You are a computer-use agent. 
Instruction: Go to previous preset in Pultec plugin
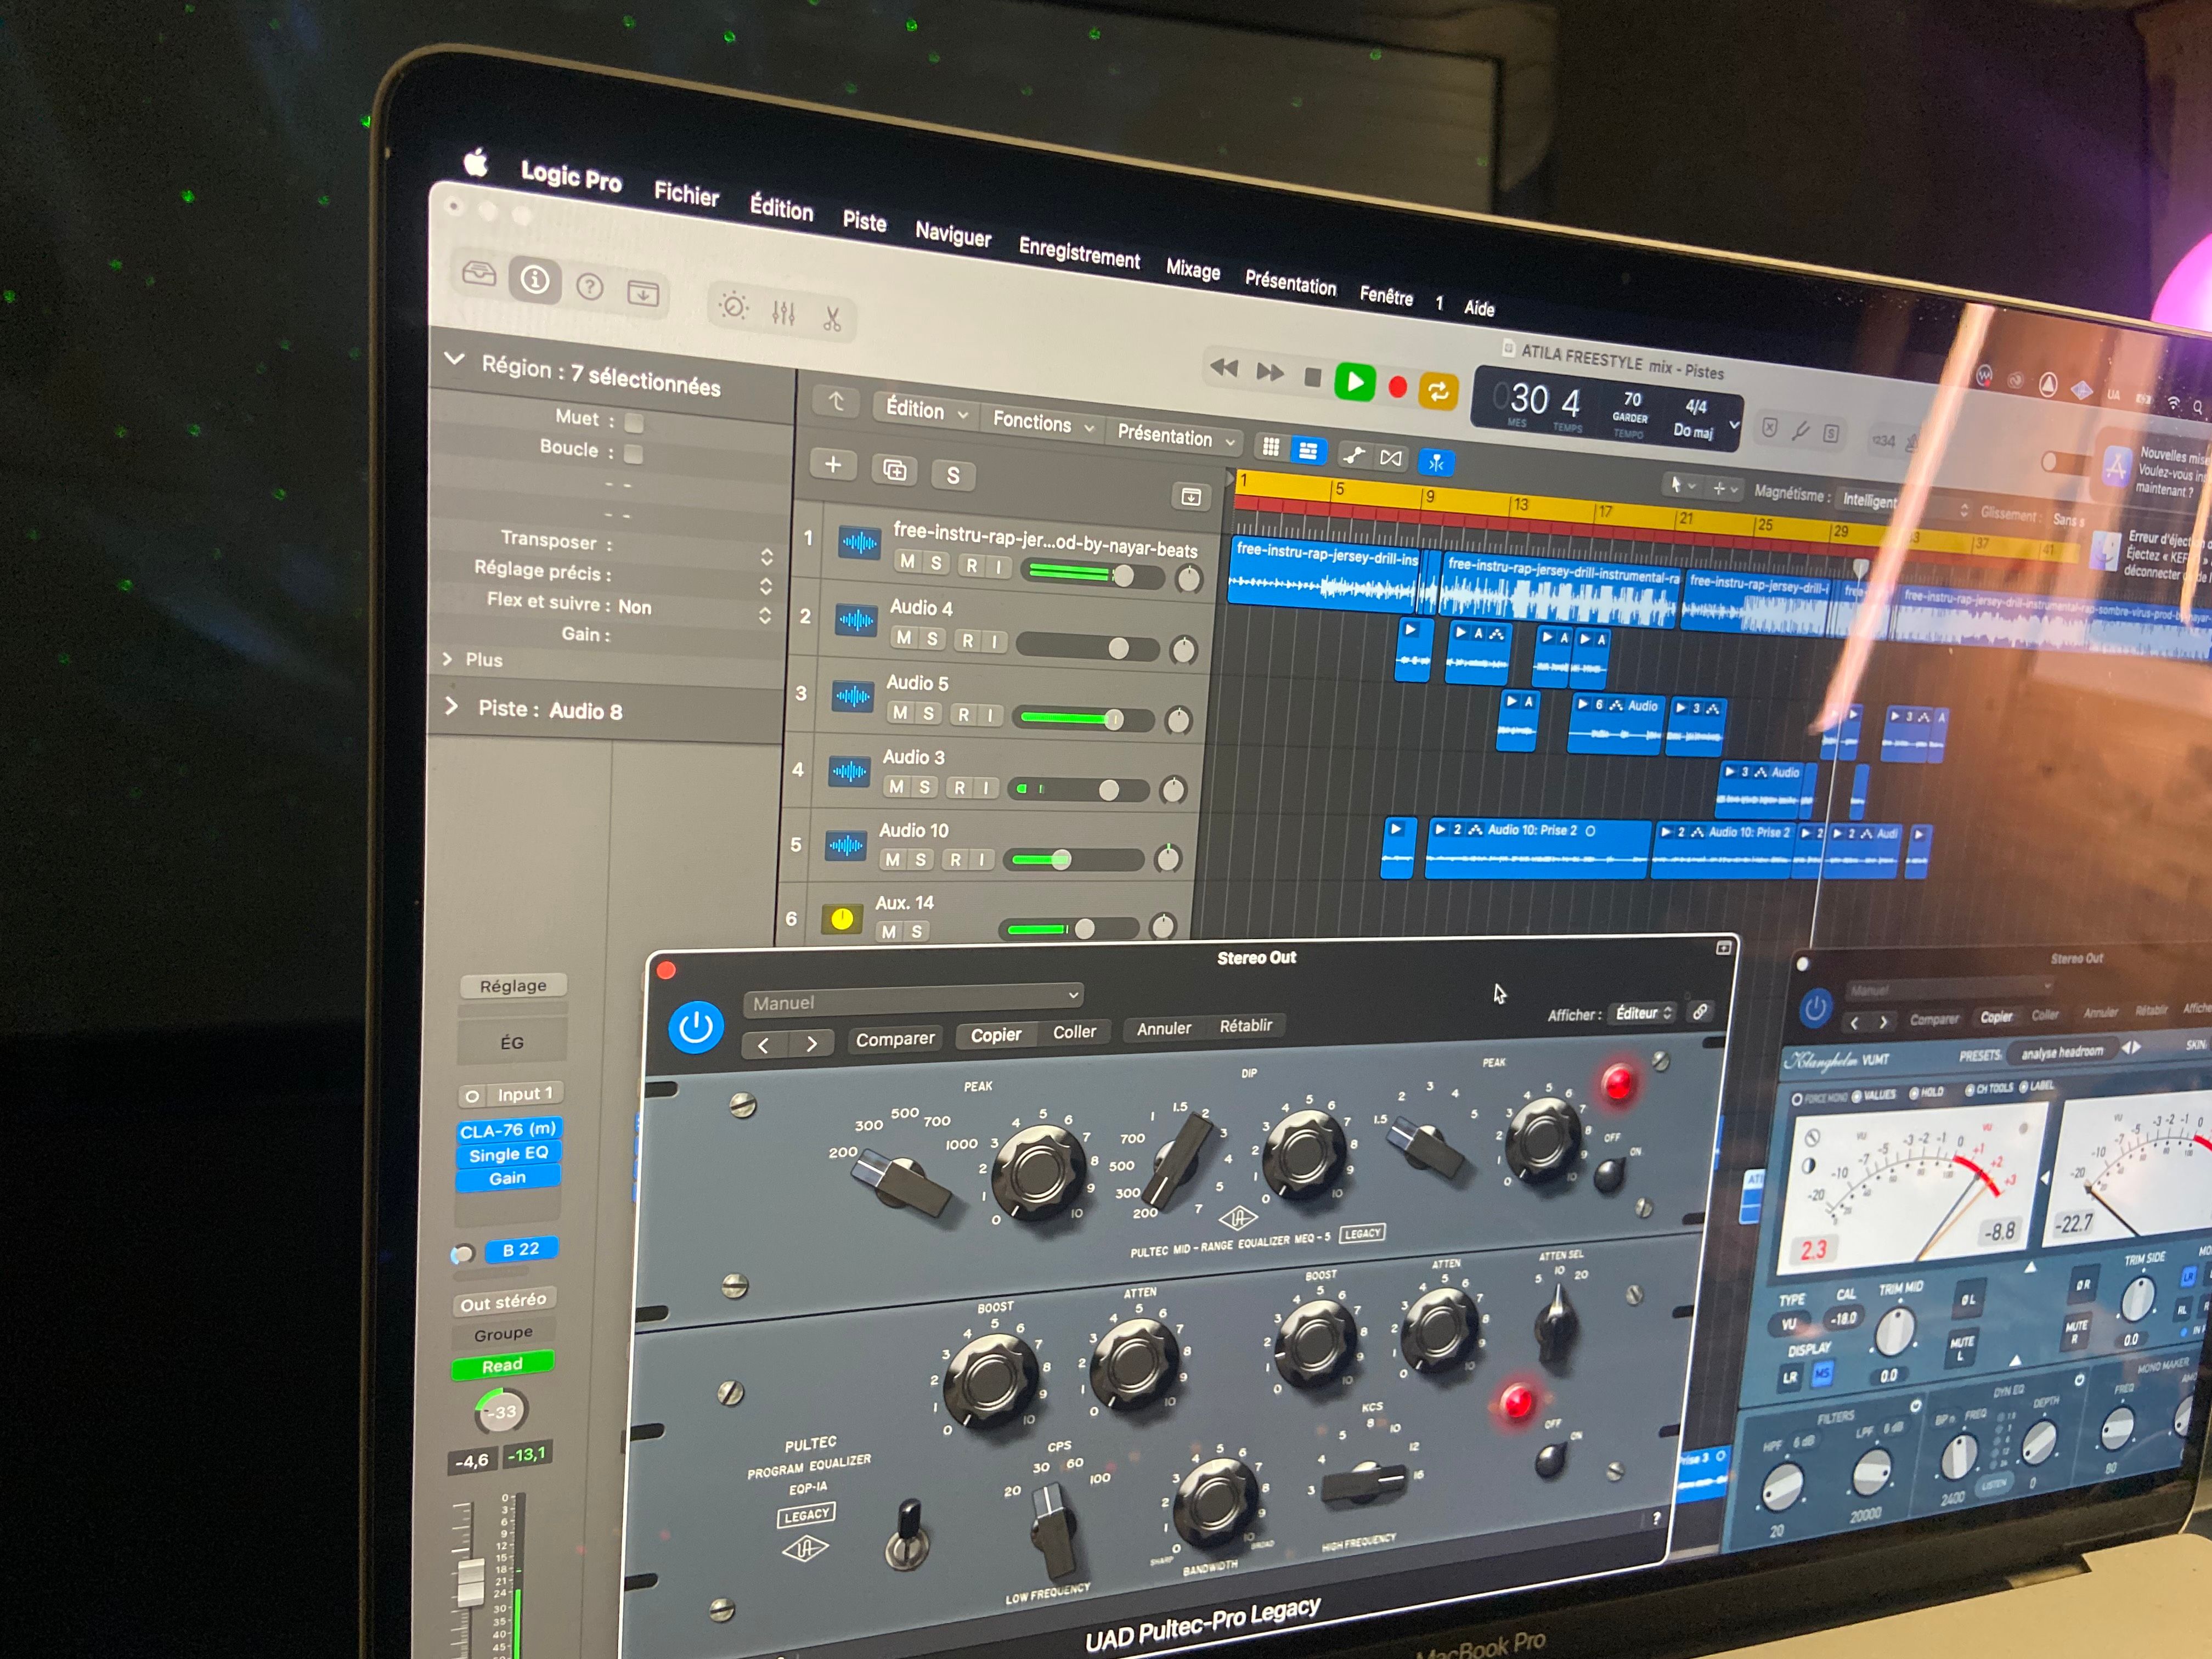coord(764,1045)
